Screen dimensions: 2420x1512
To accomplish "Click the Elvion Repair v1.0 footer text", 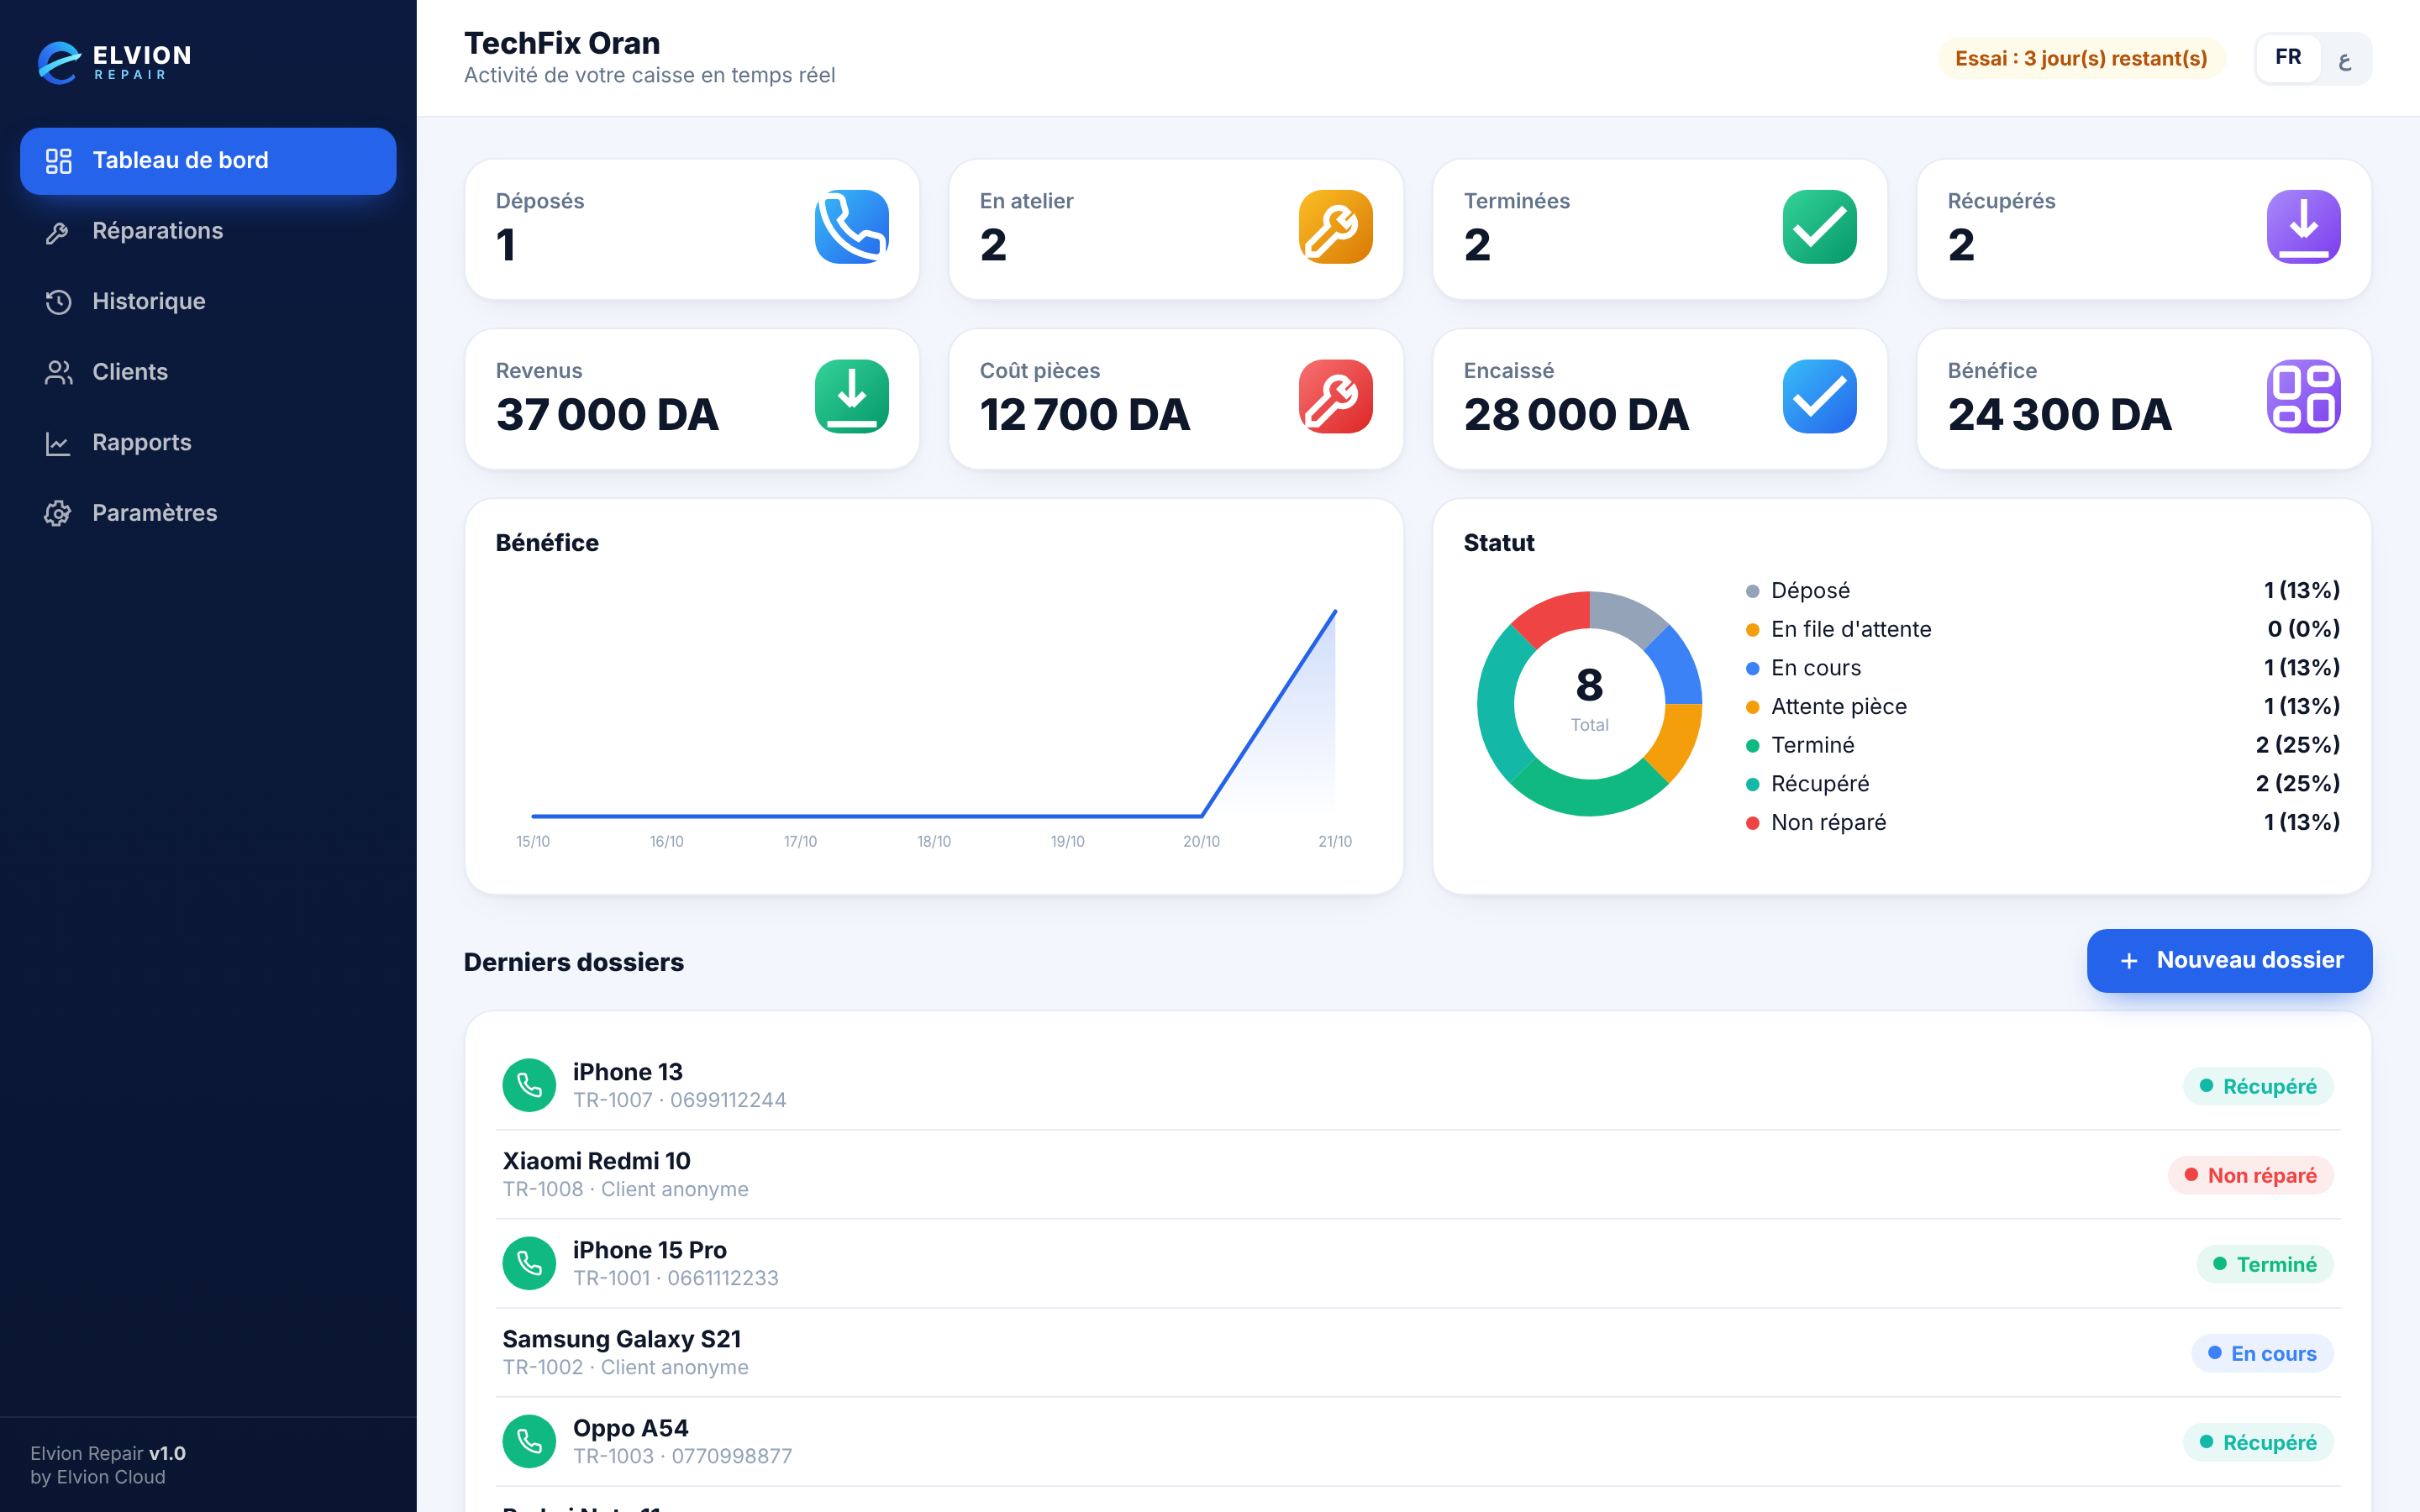I will (108, 1453).
